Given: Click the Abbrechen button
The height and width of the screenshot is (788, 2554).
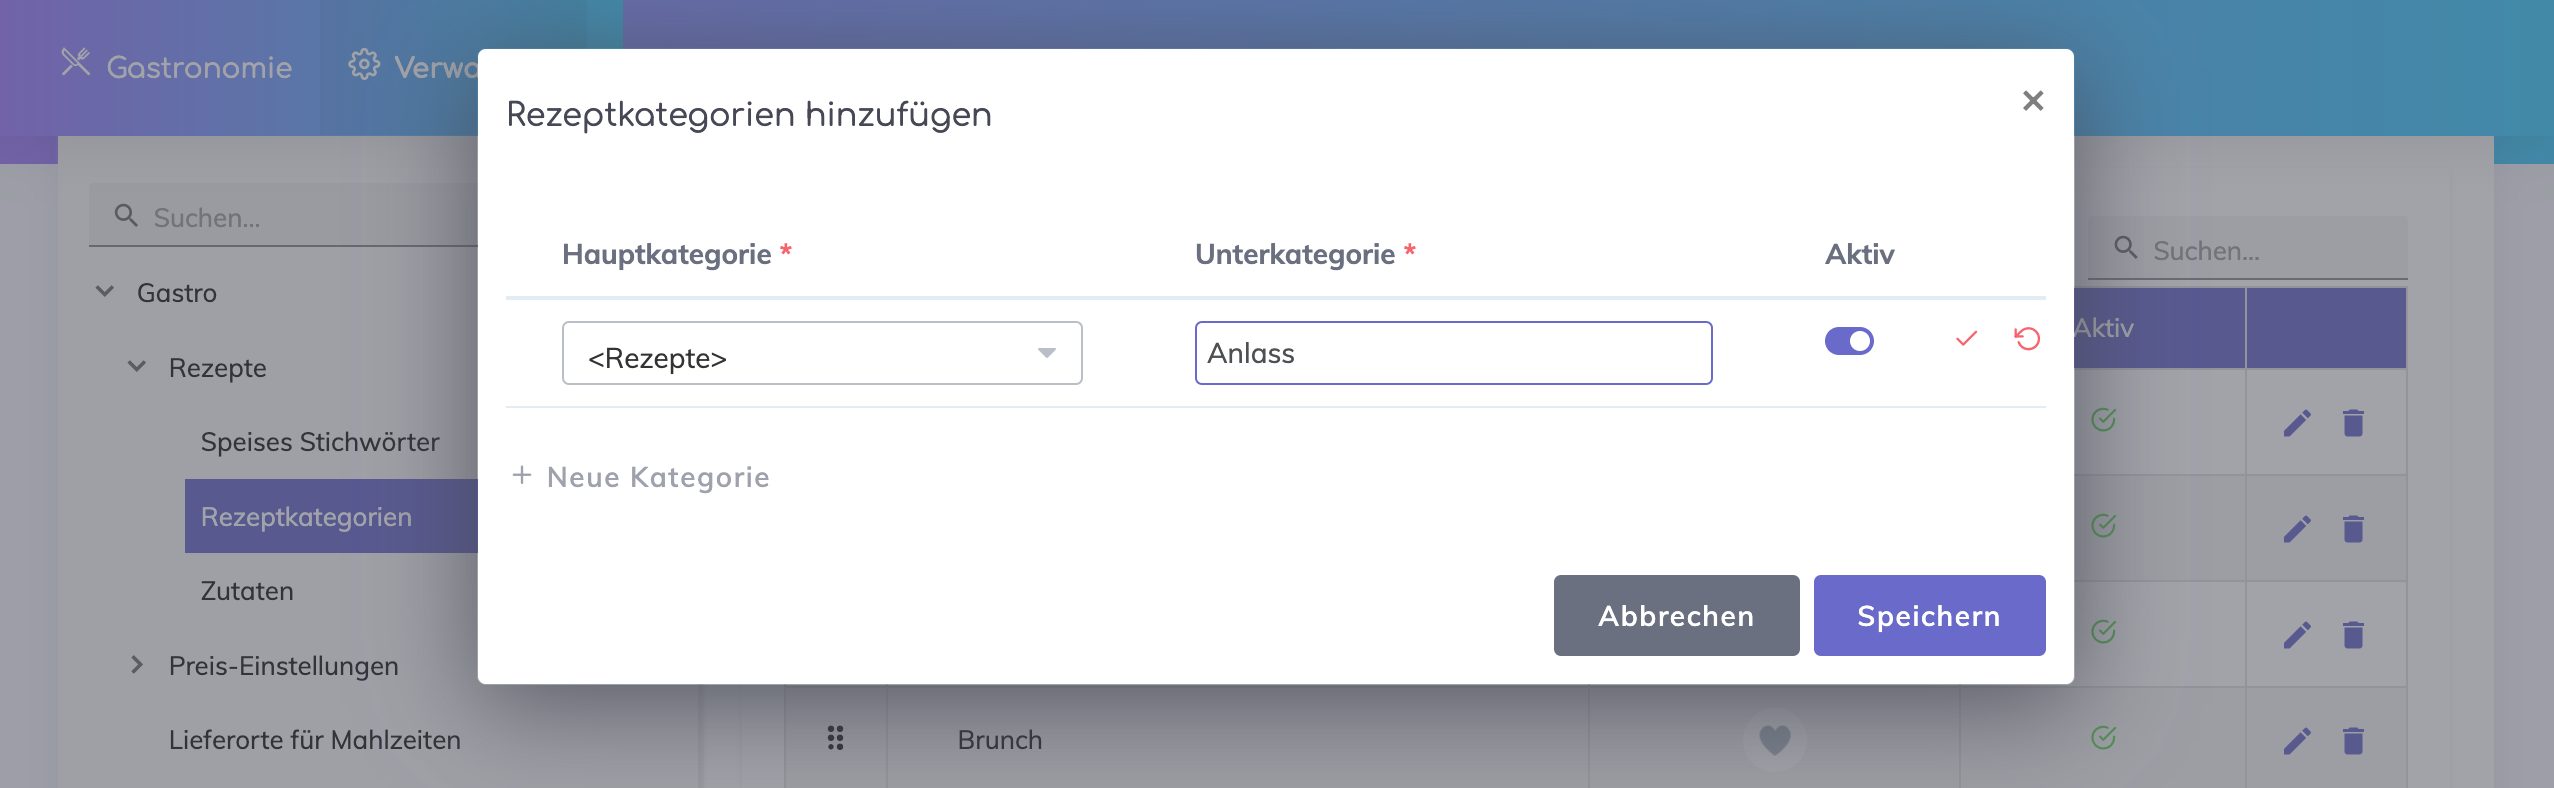Looking at the screenshot, I should 1675,615.
